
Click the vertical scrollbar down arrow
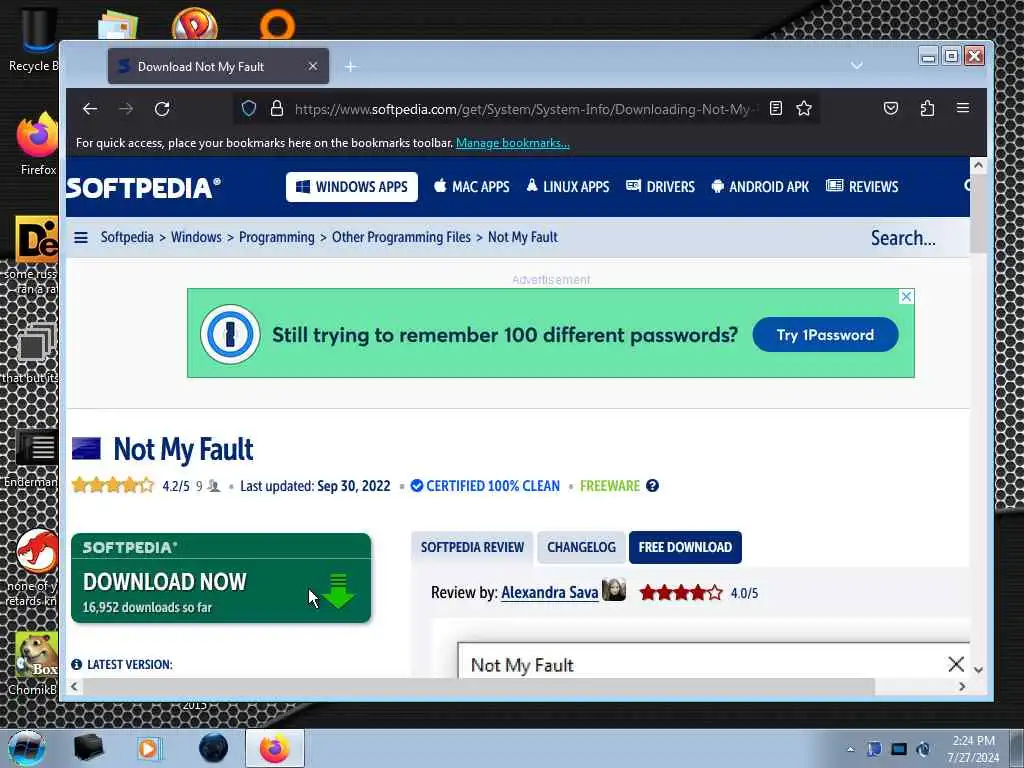tap(978, 670)
